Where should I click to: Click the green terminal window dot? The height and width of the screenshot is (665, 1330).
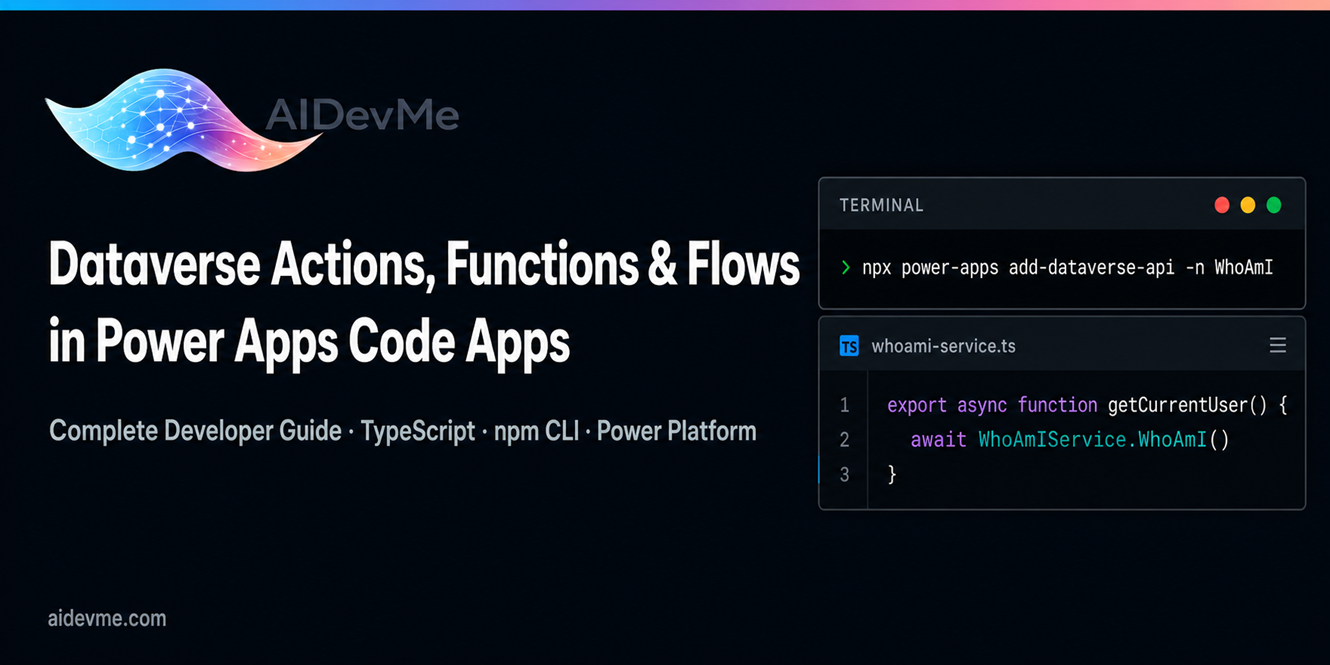[x=1273, y=205]
